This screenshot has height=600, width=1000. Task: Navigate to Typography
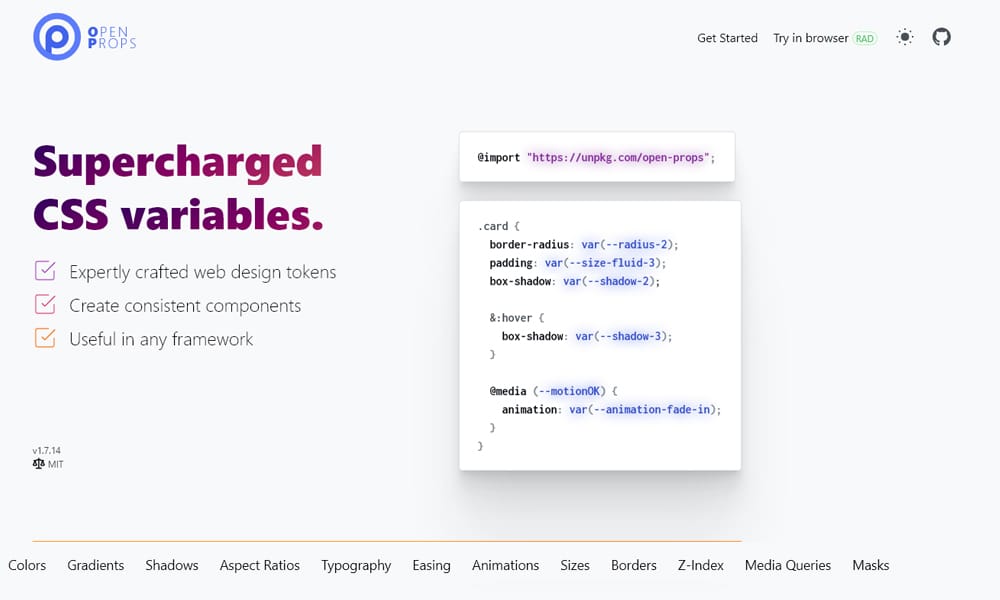tap(356, 565)
